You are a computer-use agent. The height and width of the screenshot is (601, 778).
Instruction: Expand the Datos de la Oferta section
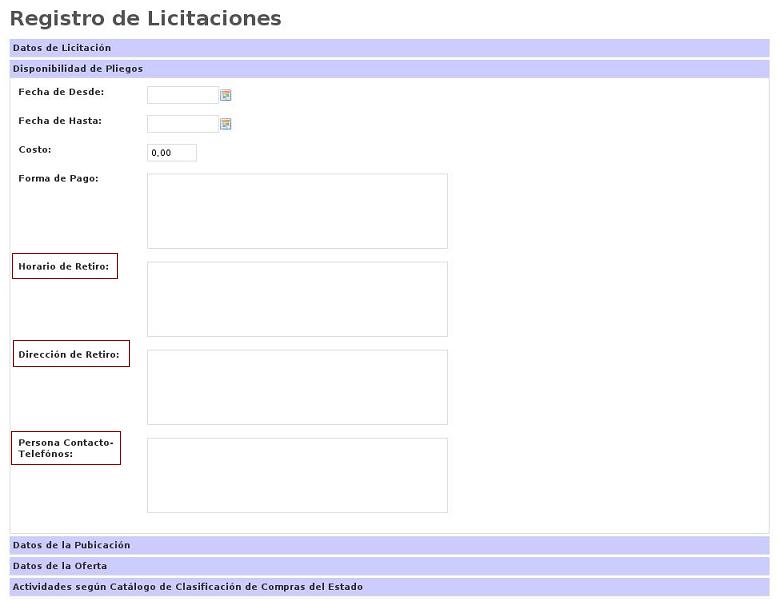pos(60,566)
